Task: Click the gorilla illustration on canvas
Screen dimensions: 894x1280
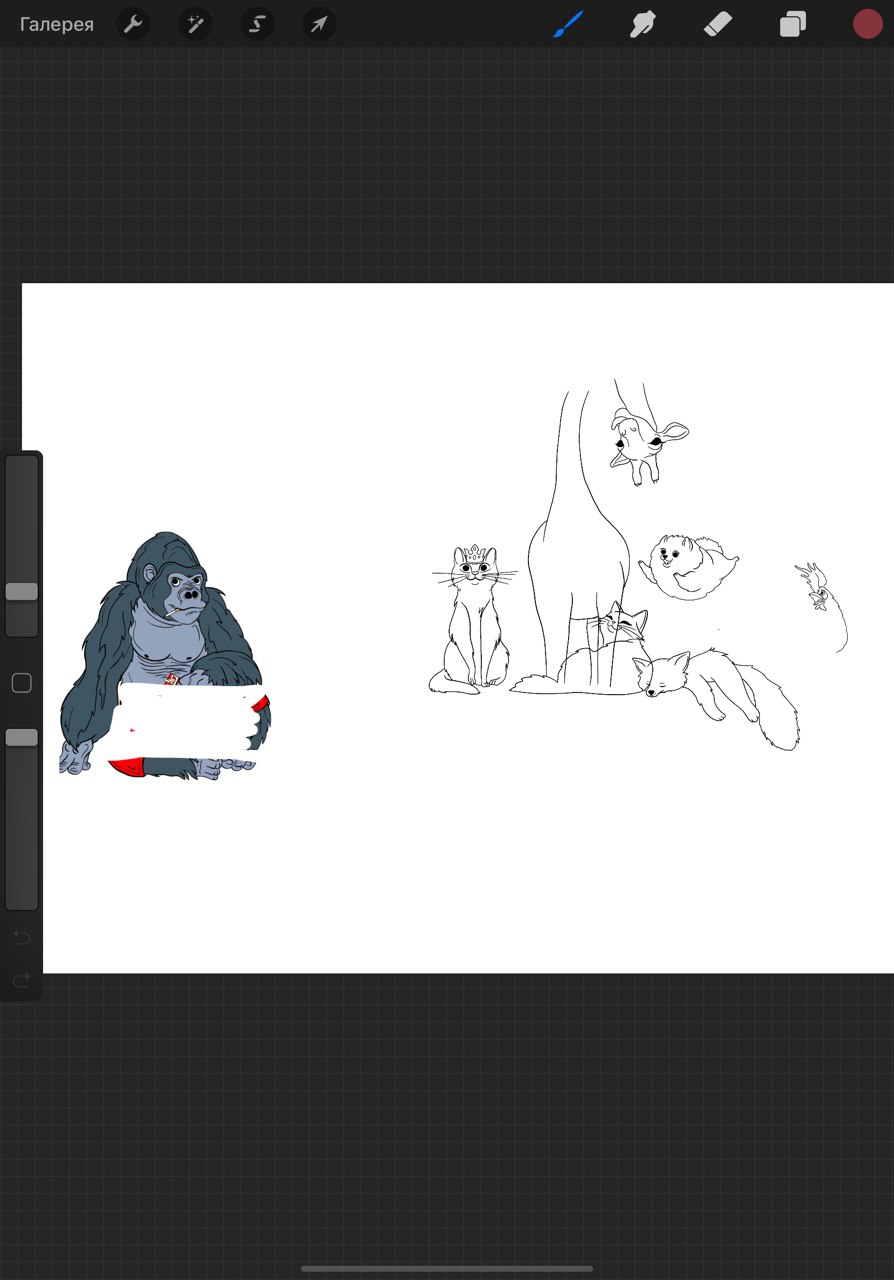Action: (165, 655)
